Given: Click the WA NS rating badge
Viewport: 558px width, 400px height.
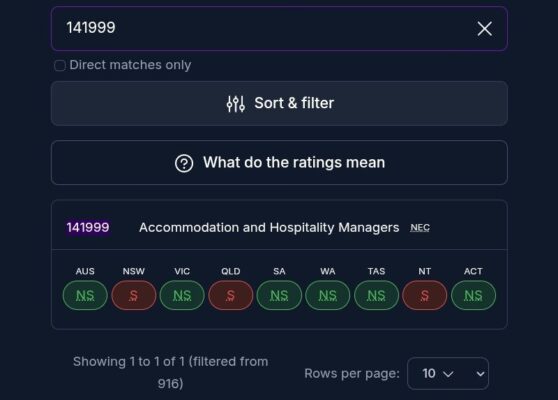Looking at the screenshot, I should [x=328, y=295].
